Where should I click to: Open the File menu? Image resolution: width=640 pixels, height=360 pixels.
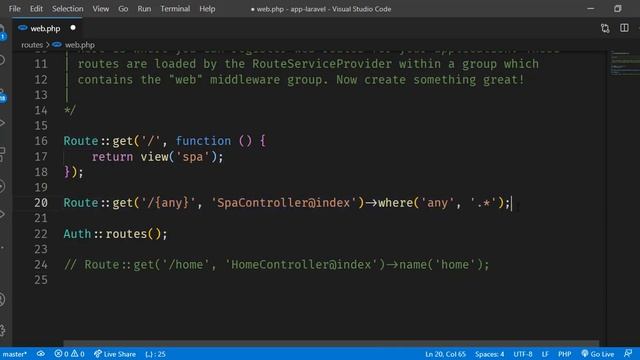click(14, 9)
